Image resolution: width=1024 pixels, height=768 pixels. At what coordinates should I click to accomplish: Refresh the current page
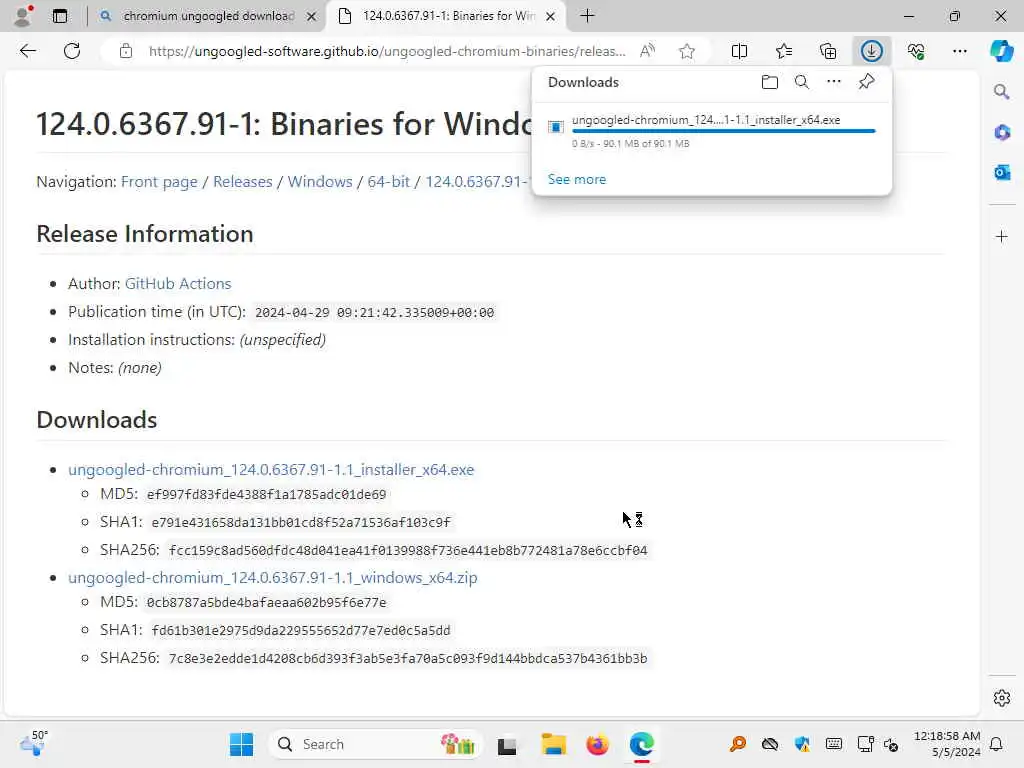click(72, 51)
